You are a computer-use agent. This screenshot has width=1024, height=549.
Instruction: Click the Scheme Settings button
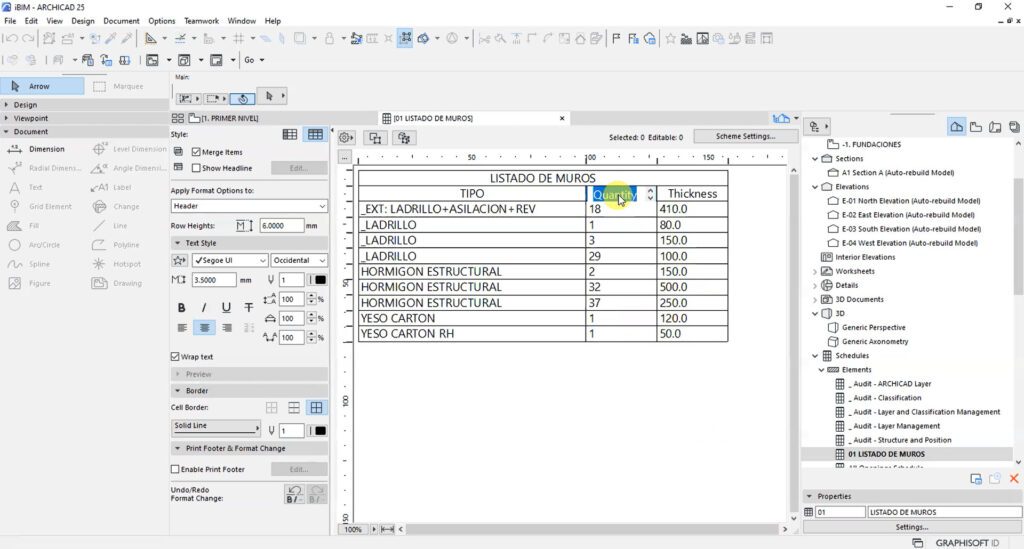(745, 136)
